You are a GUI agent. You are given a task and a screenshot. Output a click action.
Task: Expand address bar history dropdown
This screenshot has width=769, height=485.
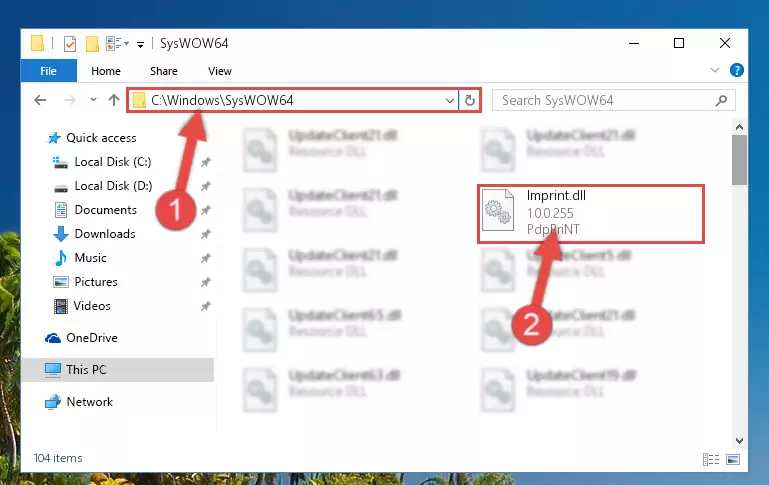coord(449,101)
